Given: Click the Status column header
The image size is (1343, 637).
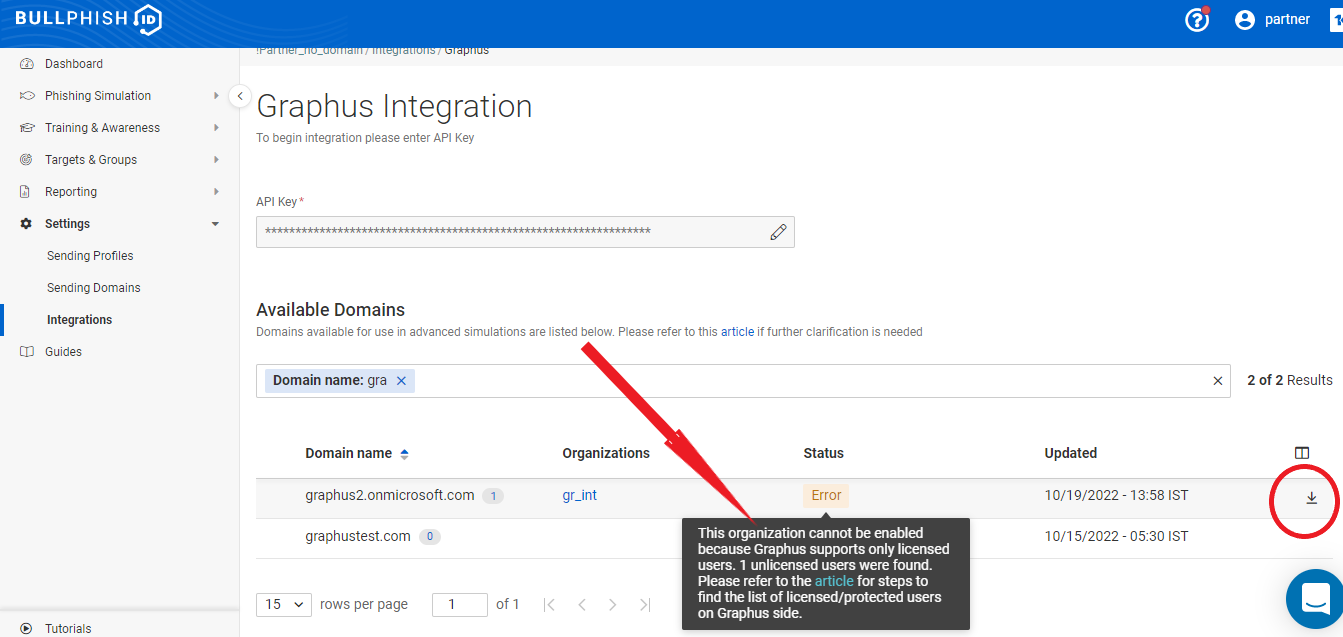Looking at the screenshot, I should tap(823, 453).
